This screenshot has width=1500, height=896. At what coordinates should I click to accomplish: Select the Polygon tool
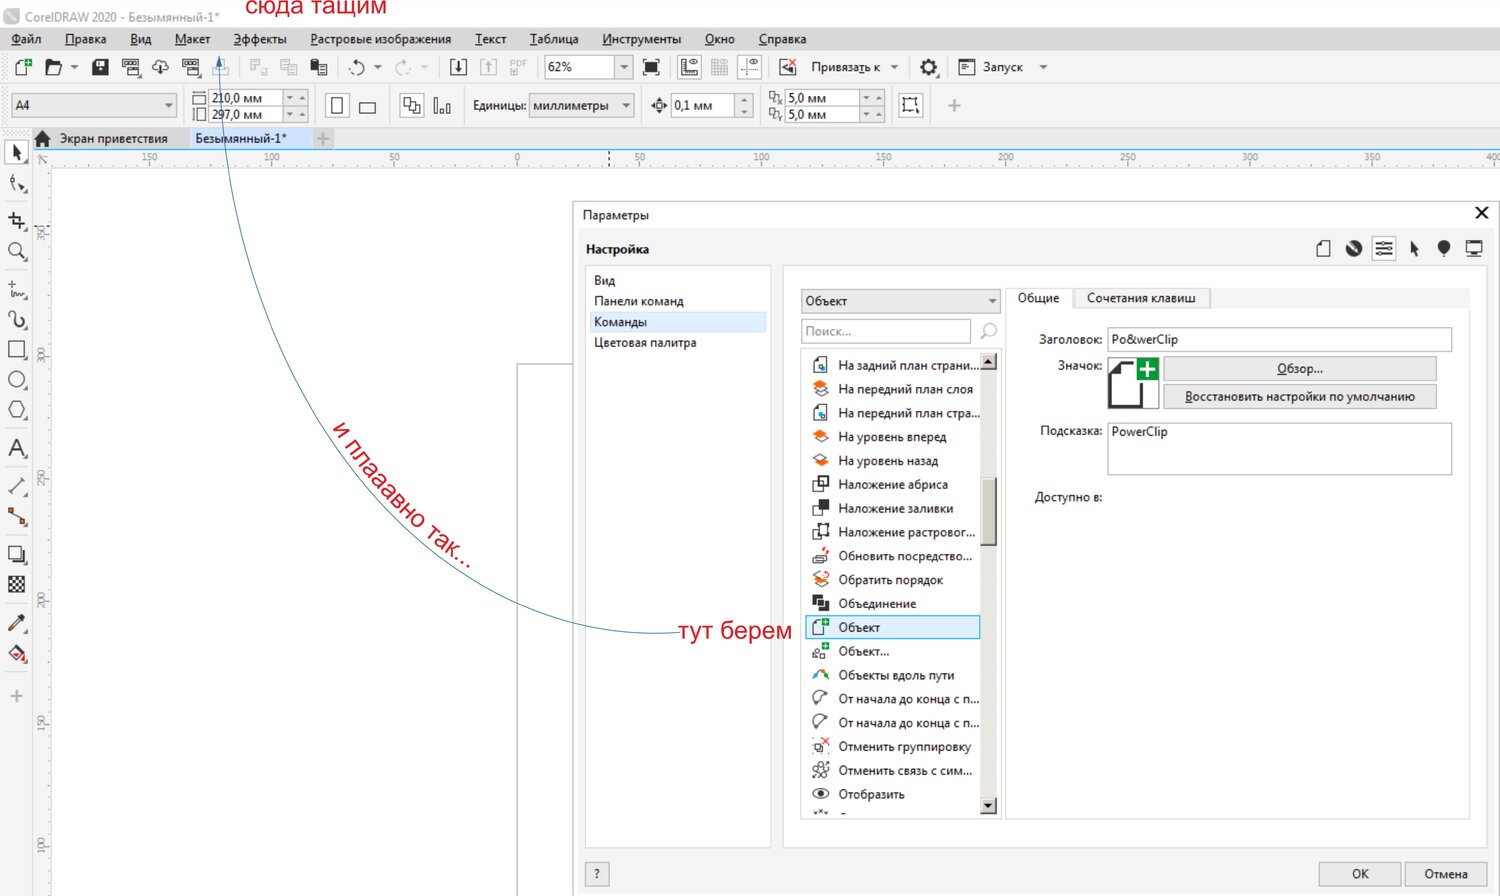[16, 410]
